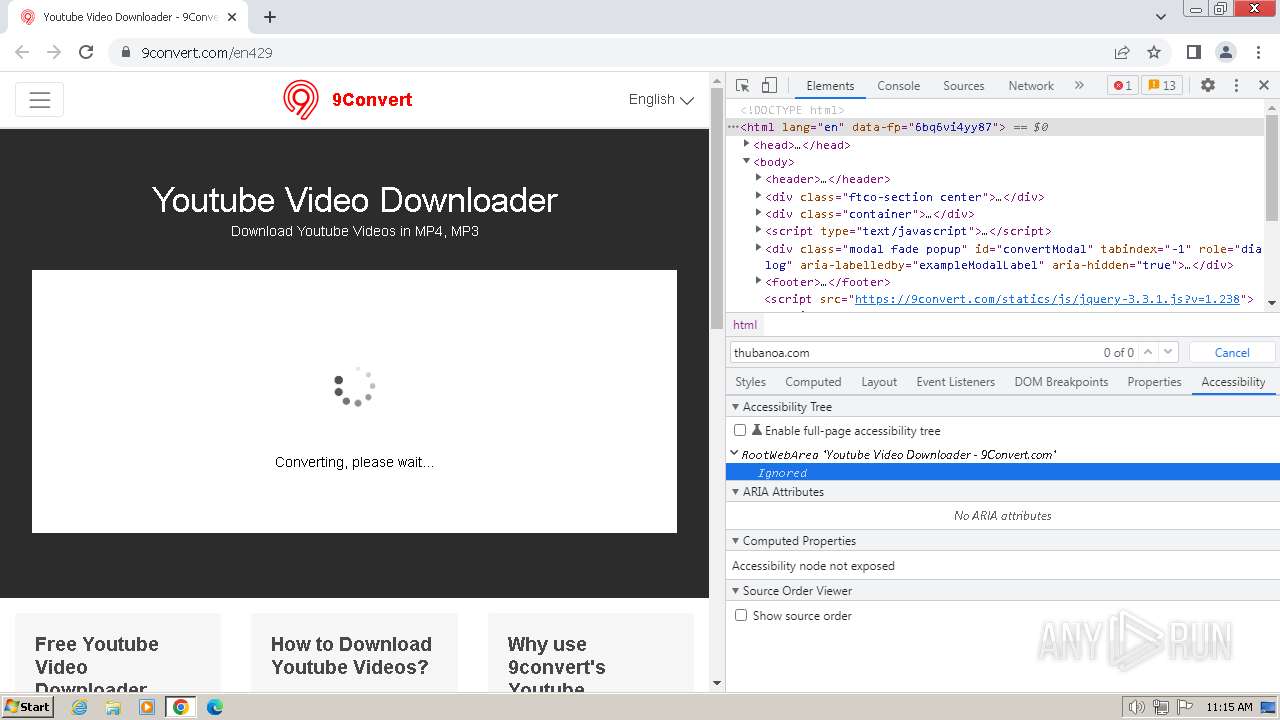Open the English language dropdown
This screenshot has height=720, width=1280.
[x=661, y=99]
